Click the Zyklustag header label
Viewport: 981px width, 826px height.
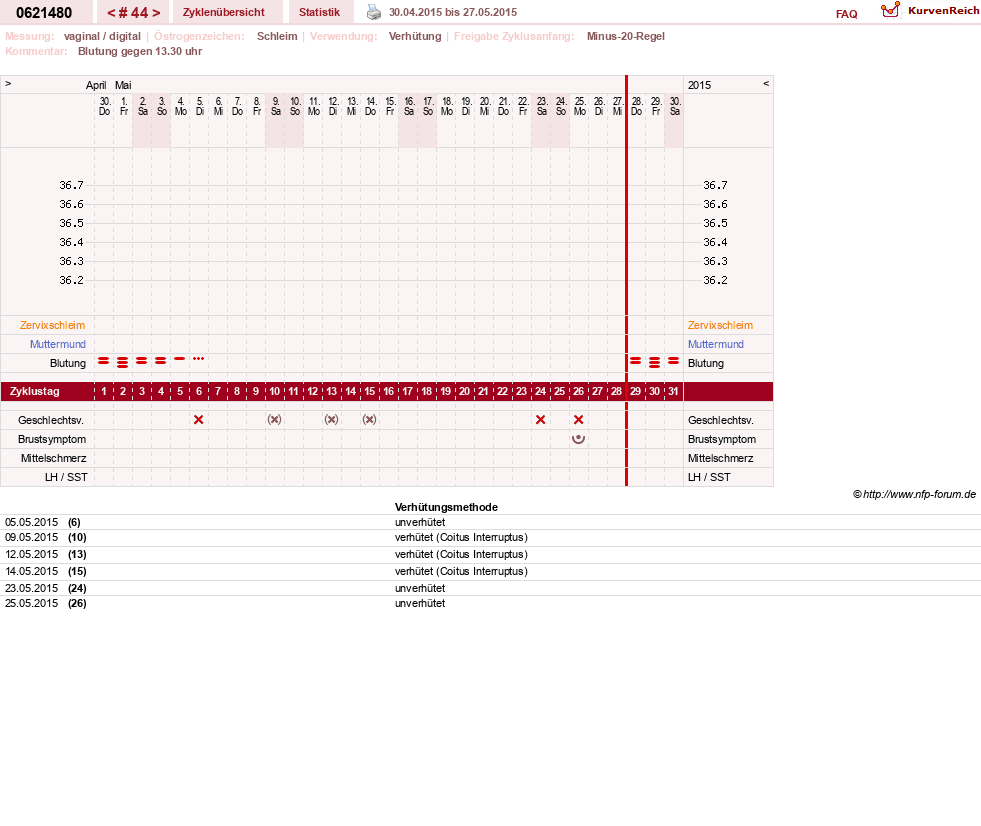[34, 392]
